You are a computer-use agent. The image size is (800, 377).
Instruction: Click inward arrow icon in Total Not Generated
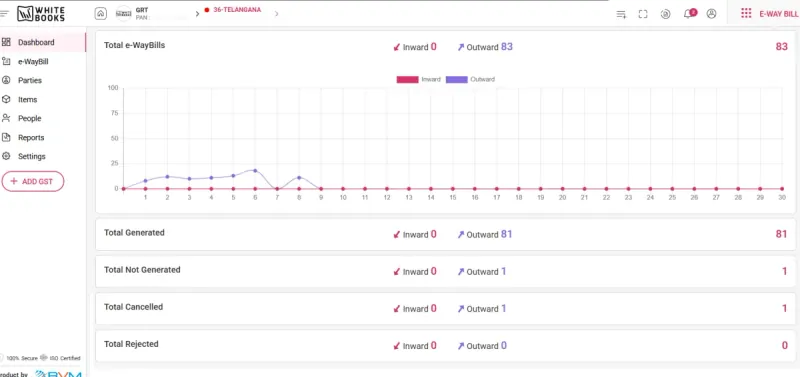pos(396,272)
